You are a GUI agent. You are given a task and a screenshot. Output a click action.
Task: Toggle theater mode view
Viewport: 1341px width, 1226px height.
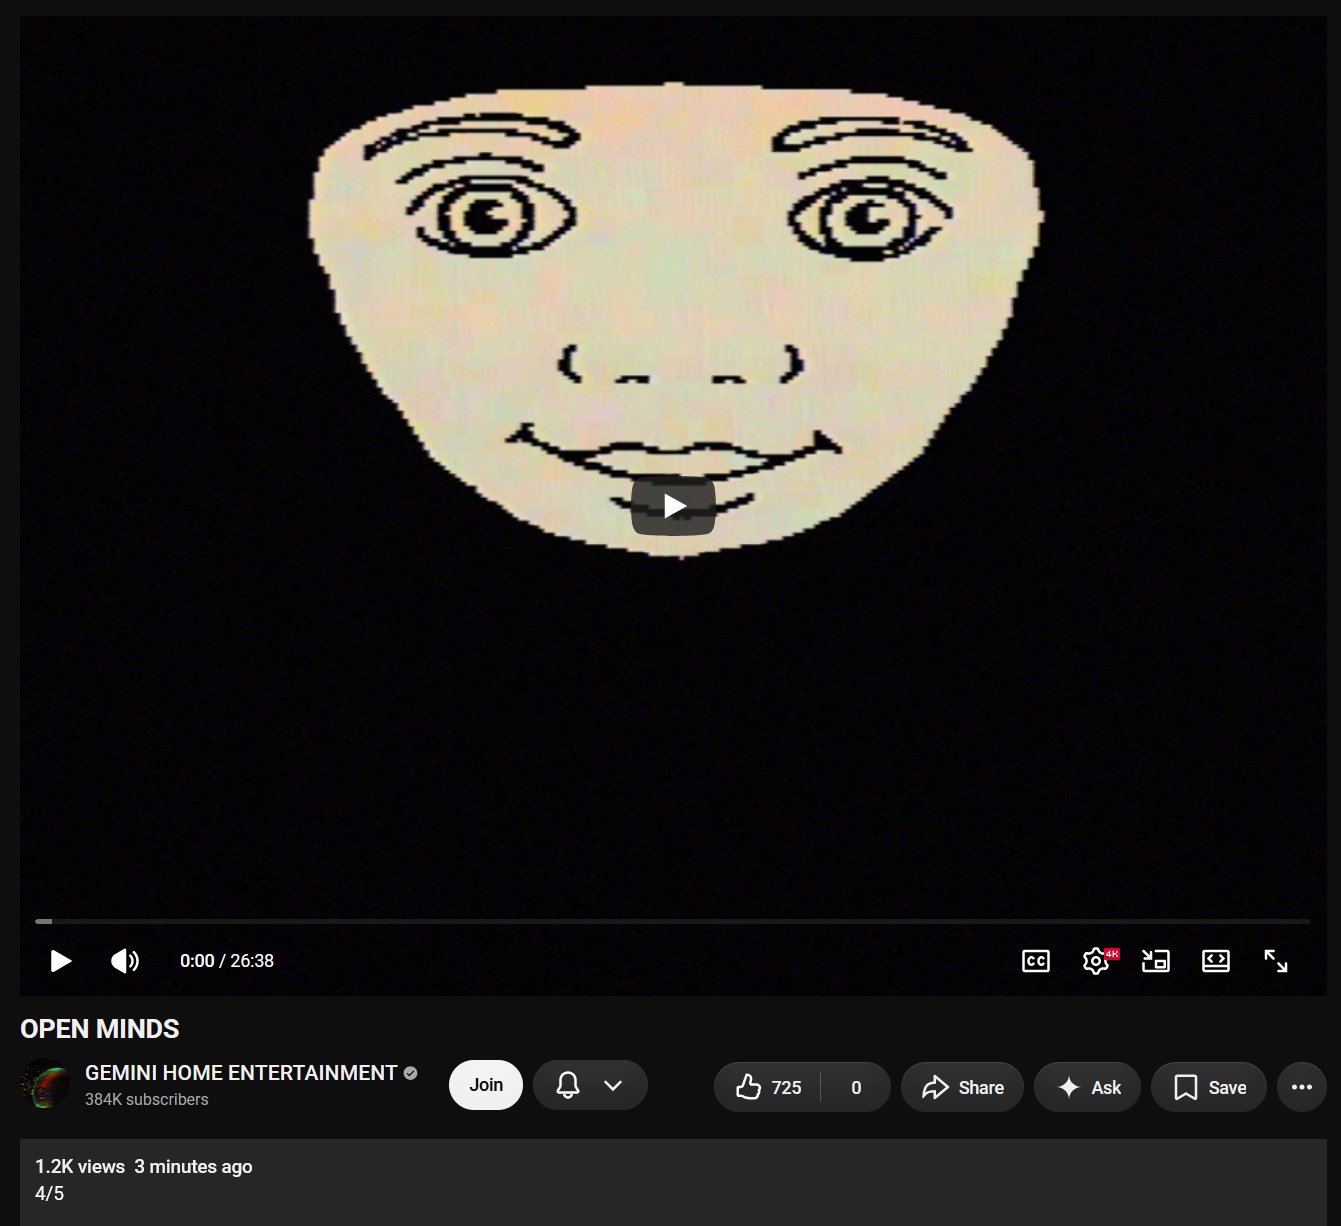pyautogui.click(x=1216, y=961)
